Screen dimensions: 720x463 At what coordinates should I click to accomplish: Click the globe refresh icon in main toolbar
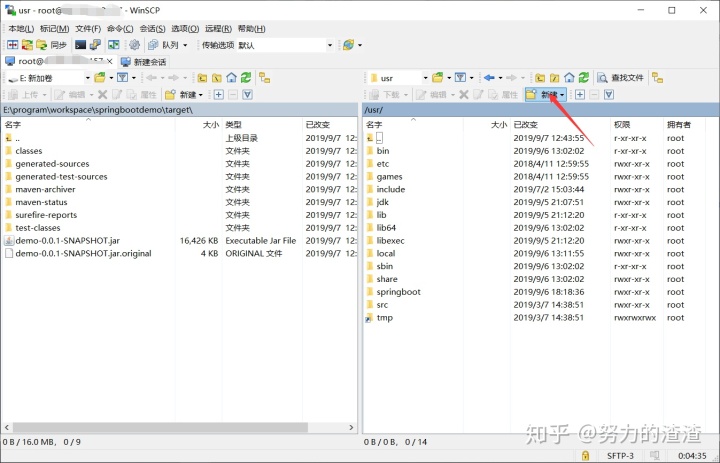coord(349,45)
